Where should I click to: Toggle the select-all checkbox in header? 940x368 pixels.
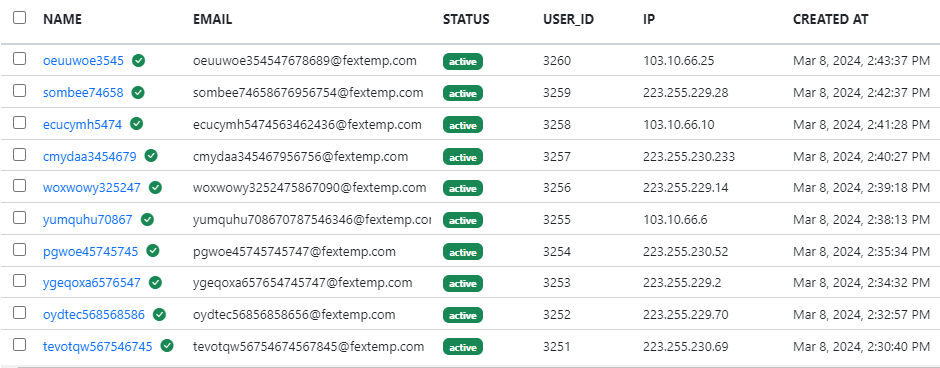[x=20, y=17]
